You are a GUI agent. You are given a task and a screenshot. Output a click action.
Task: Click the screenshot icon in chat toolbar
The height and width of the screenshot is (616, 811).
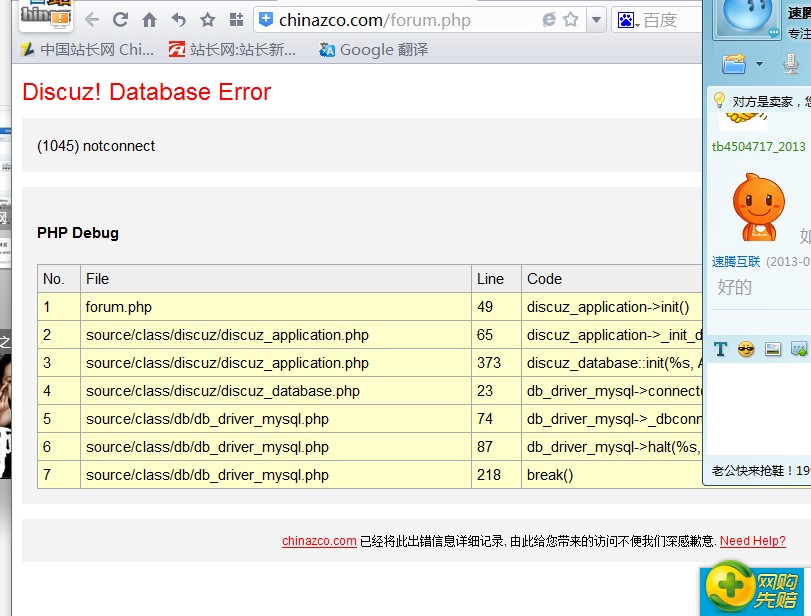click(799, 350)
